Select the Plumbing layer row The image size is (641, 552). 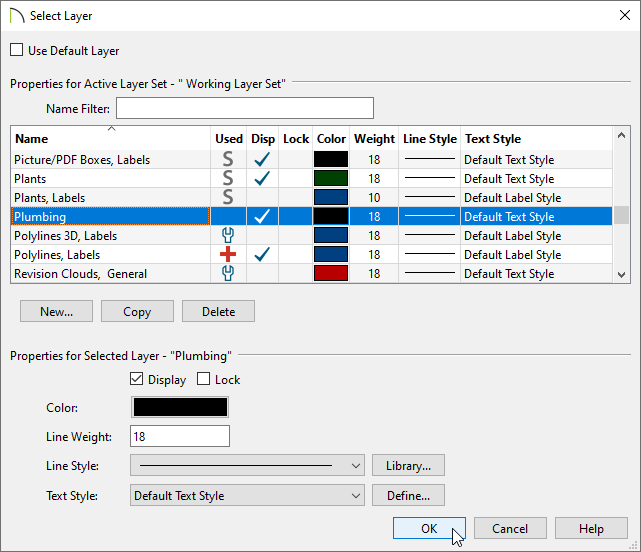(x=312, y=216)
